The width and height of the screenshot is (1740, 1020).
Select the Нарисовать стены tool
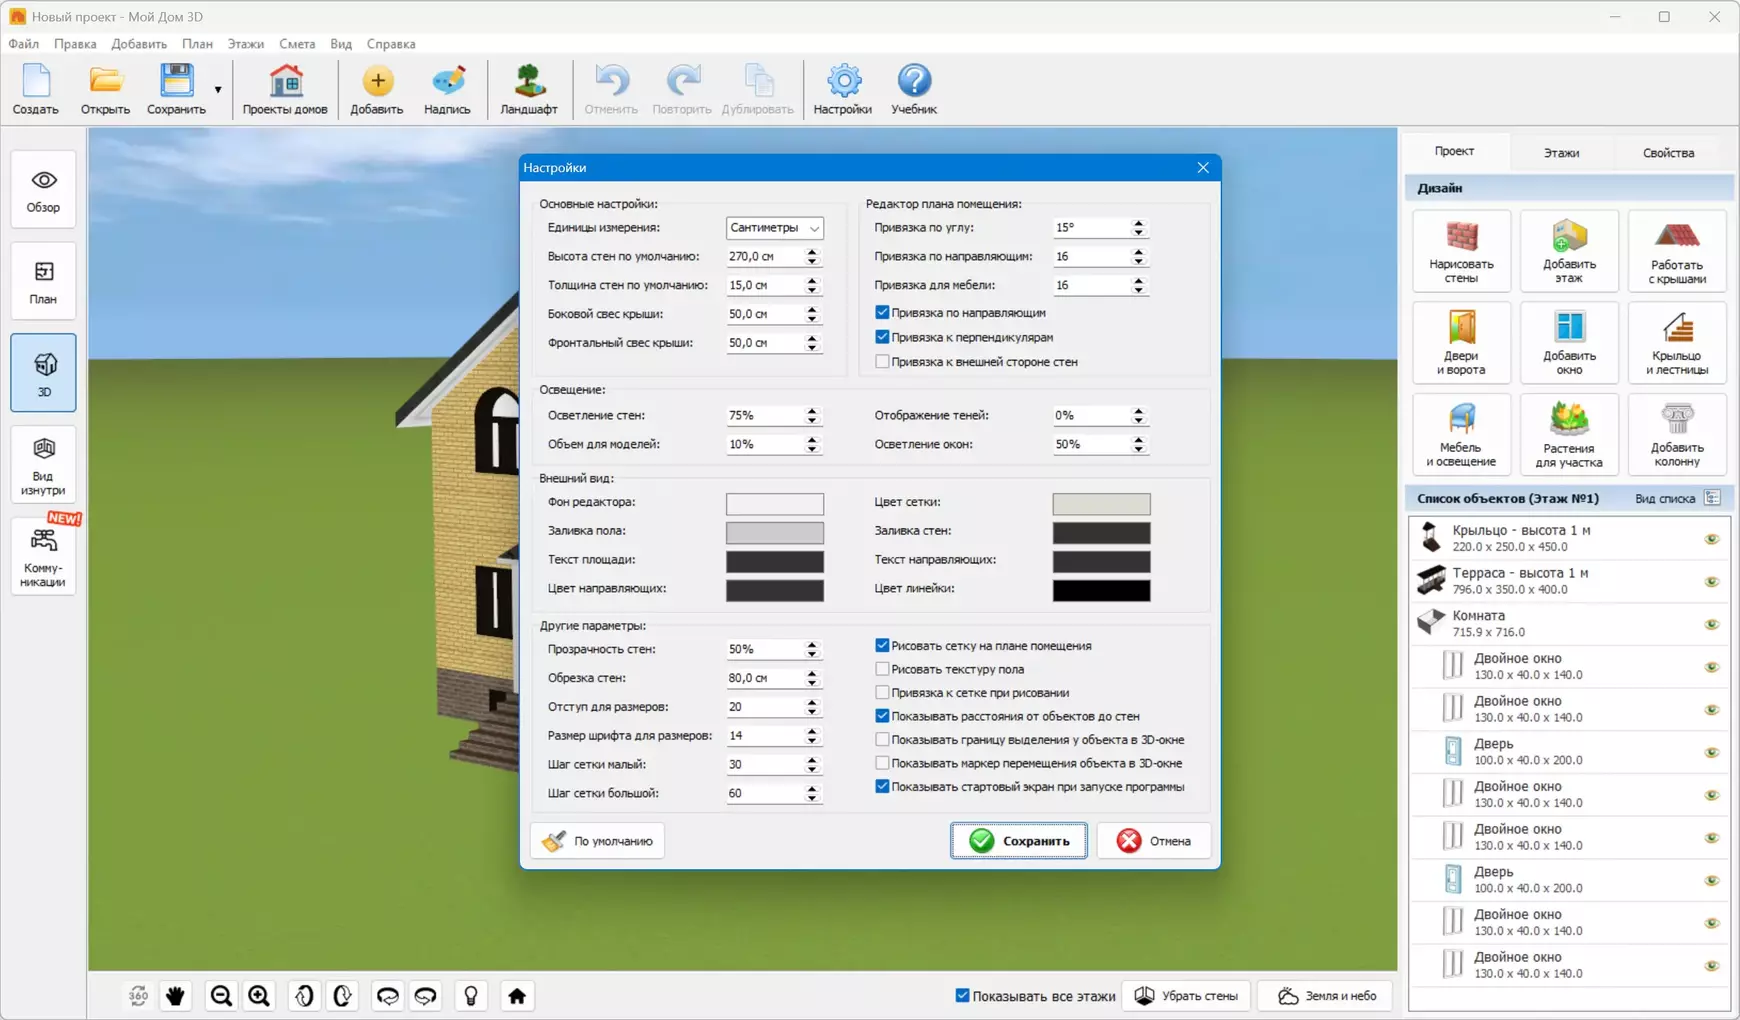1461,250
